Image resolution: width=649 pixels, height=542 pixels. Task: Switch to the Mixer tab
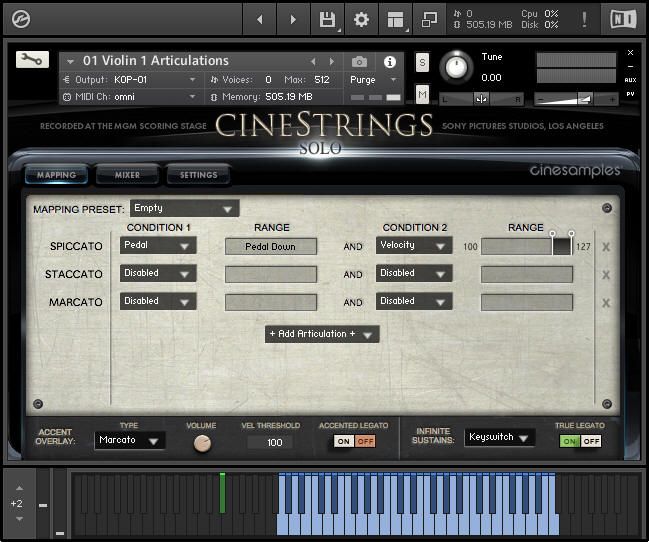coord(127,175)
